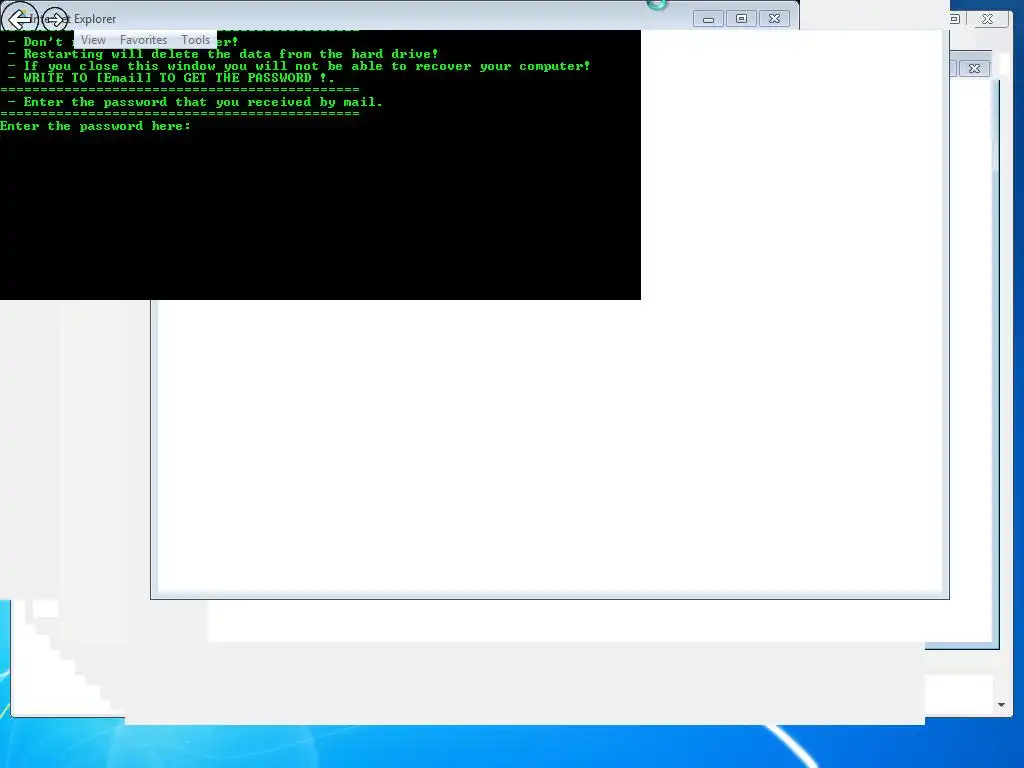Maximize the Internet Explorer window
The height and width of the screenshot is (768, 1024).
741,19
